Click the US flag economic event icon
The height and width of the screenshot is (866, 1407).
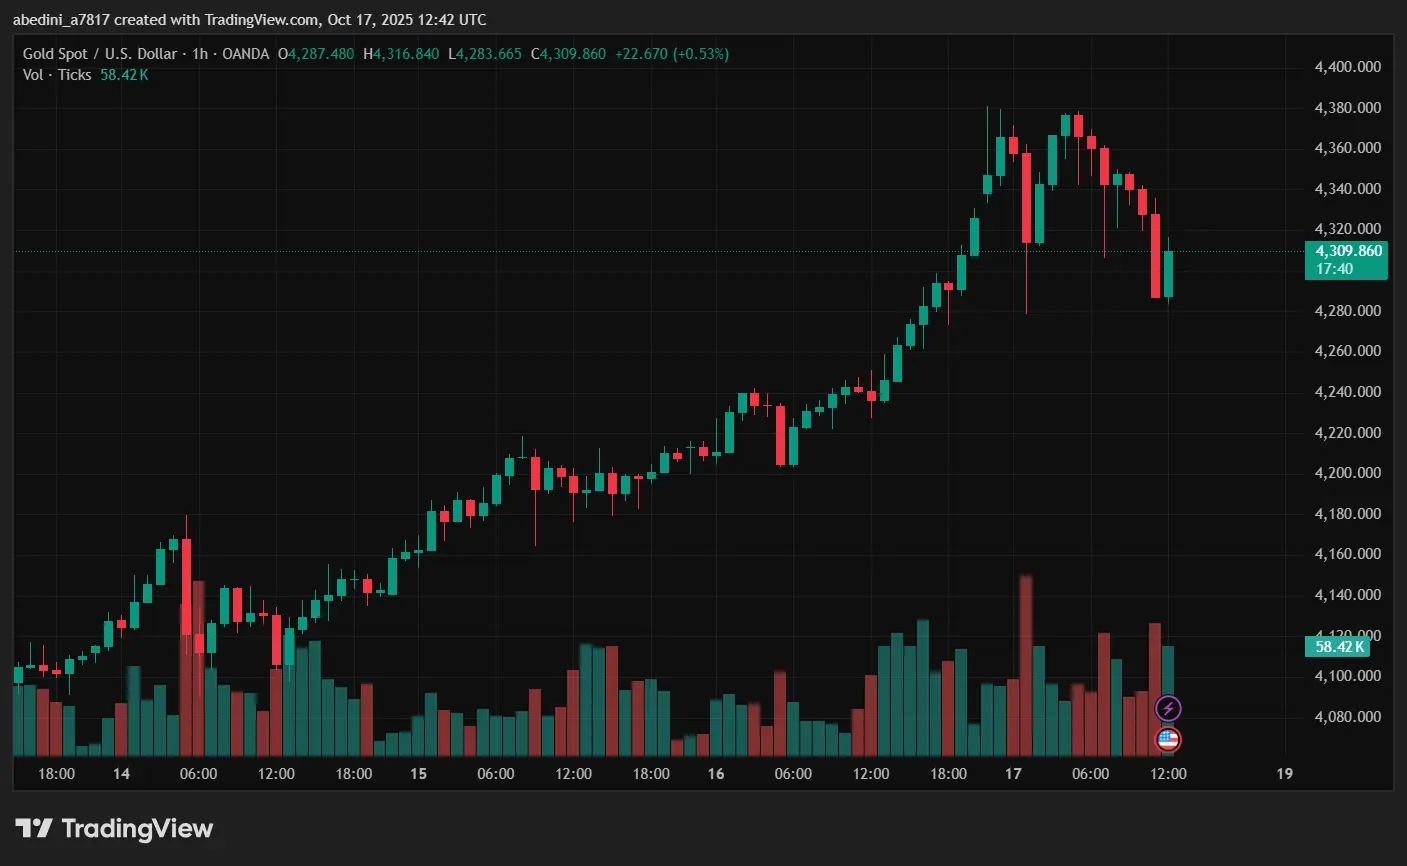(1168, 740)
